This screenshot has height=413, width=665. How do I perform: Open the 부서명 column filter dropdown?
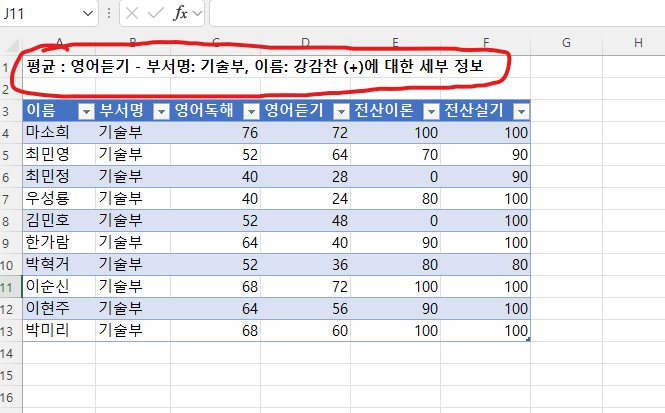click(x=159, y=111)
